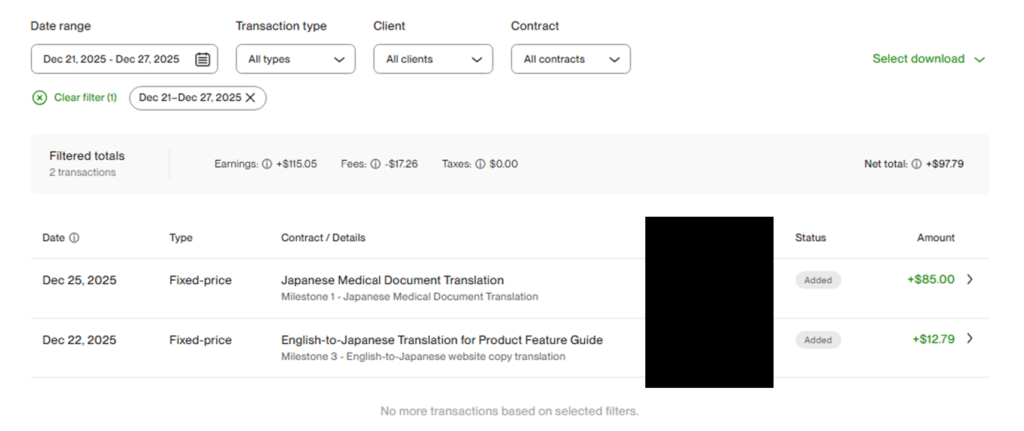Viewport: 1024px width, 431px height.
Task: Click the info icon beside Date column header
Action: [x=74, y=238]
